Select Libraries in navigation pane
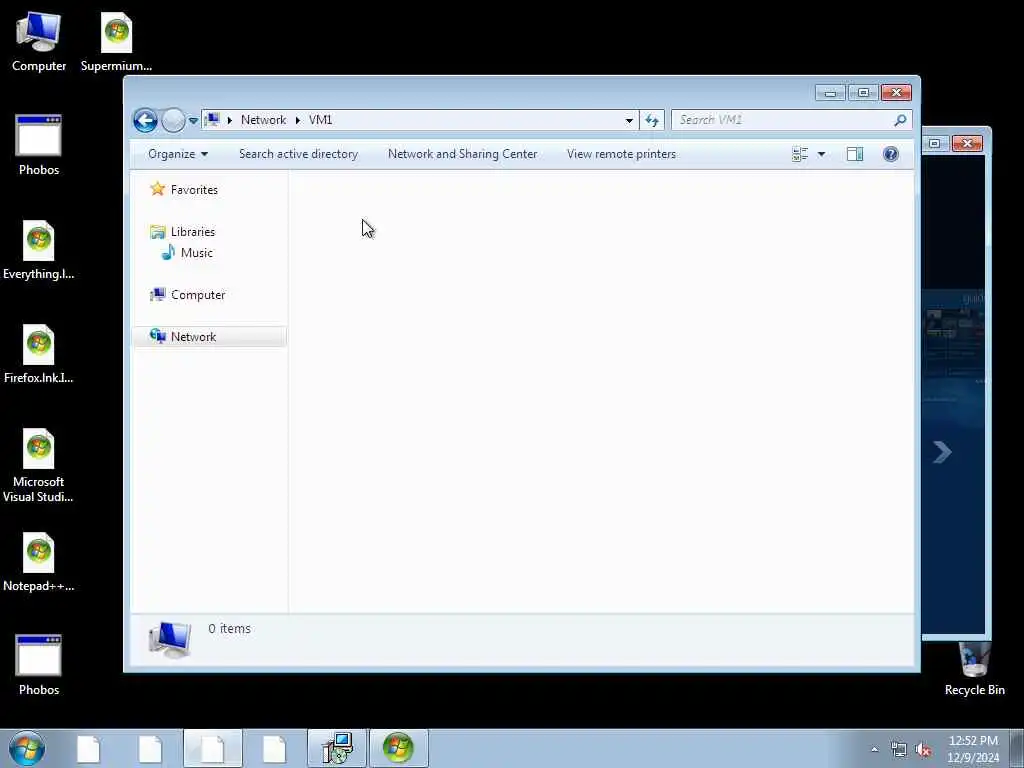This screenshot has height=768, width=1024. tap(193, 232)
